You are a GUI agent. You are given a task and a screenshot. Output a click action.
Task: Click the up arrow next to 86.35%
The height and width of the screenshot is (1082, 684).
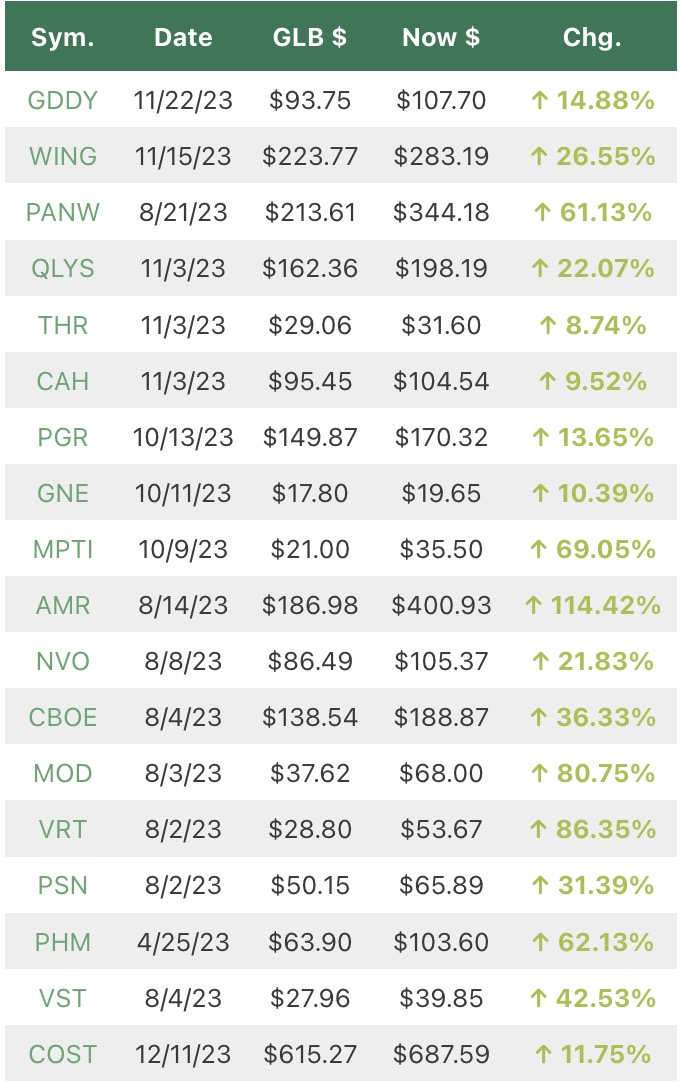tap(538, 829)
